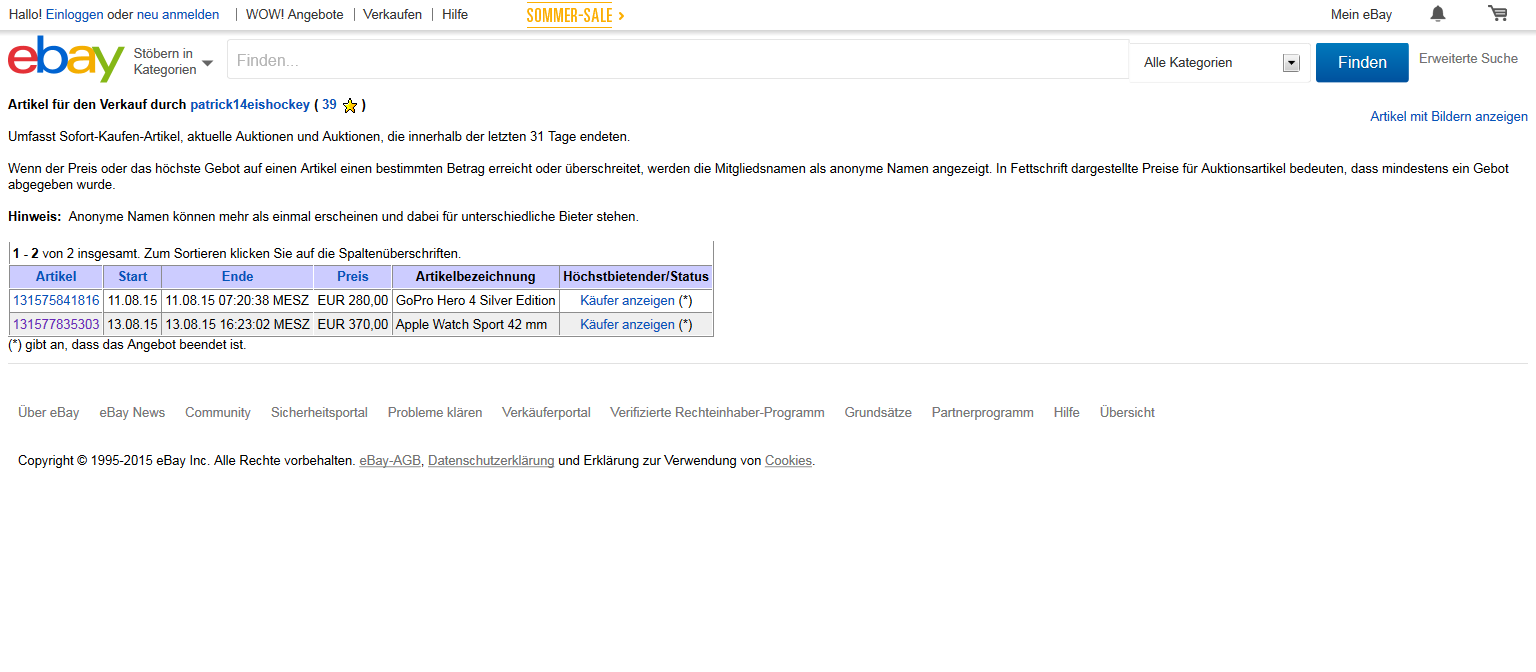Open the Hilfe link in the footer
The width and height of the screenshot is (1536, 672).
(1067, 413)
